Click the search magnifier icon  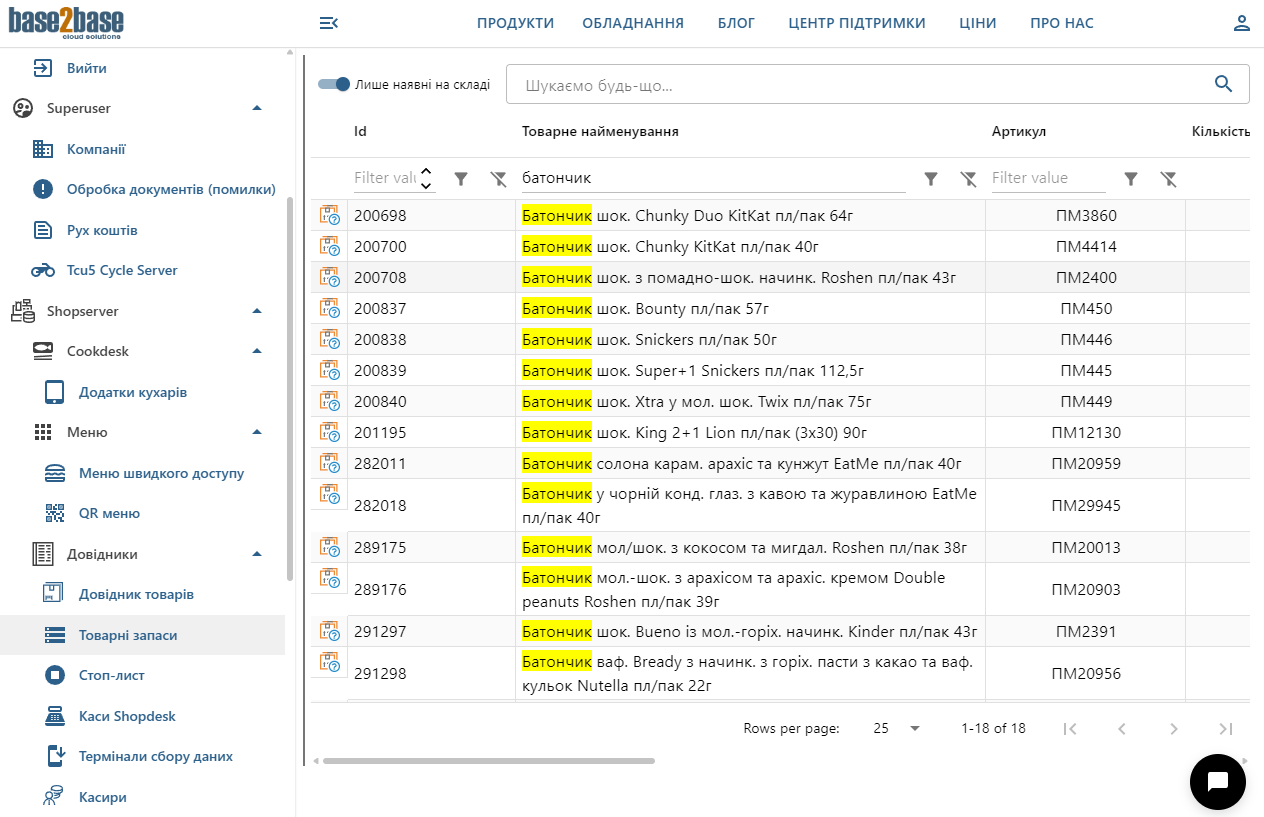pyautogui.click(x=1223, y=84)
